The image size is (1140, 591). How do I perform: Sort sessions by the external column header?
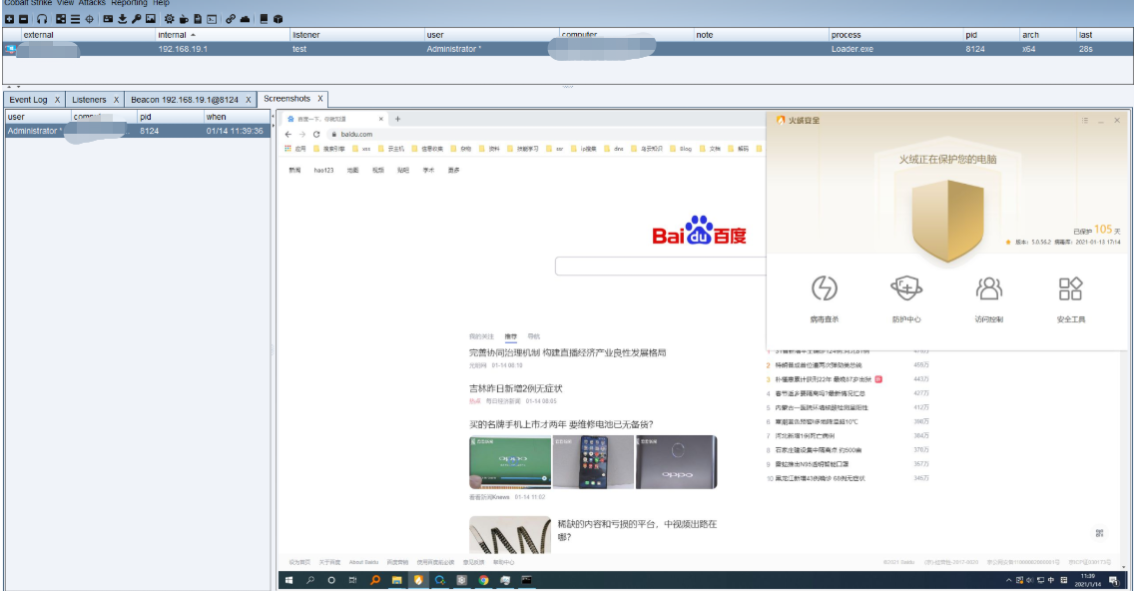87,35
